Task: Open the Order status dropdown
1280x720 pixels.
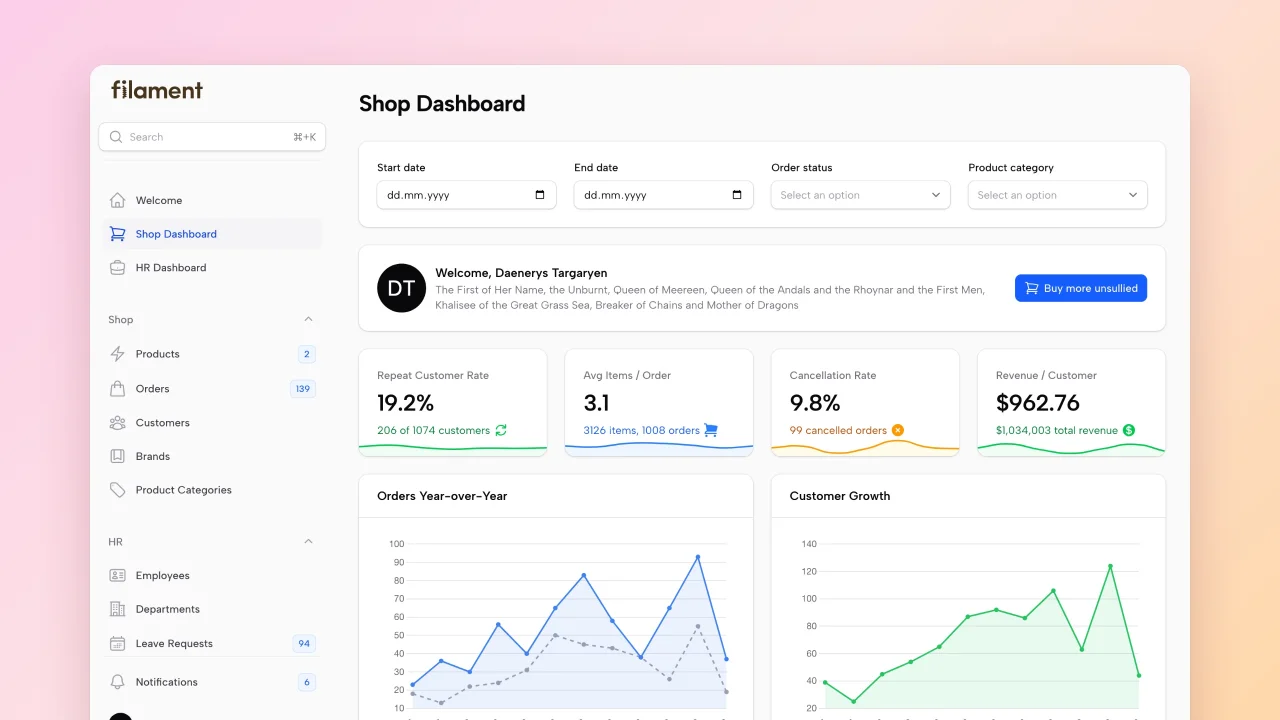Action: pyautogui.click(x=860, y=195)
